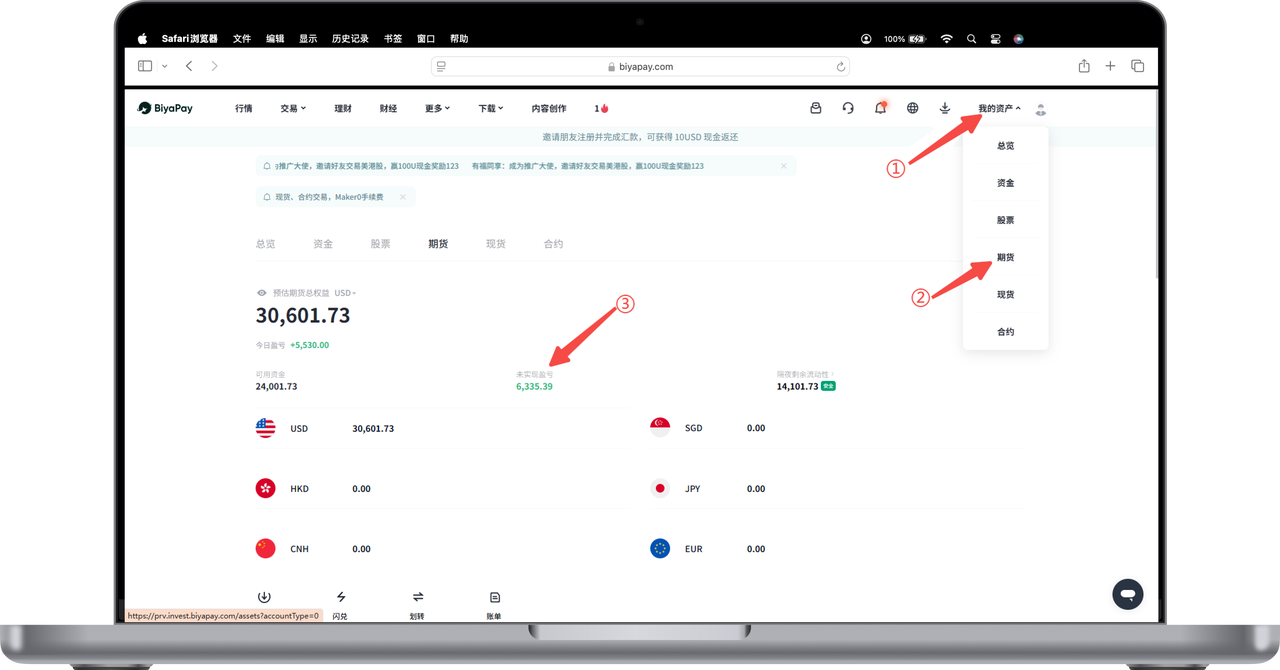Click the download arrow icon in the header
The width and height of the screenshot is (1280, 670).
click(944, 108)
